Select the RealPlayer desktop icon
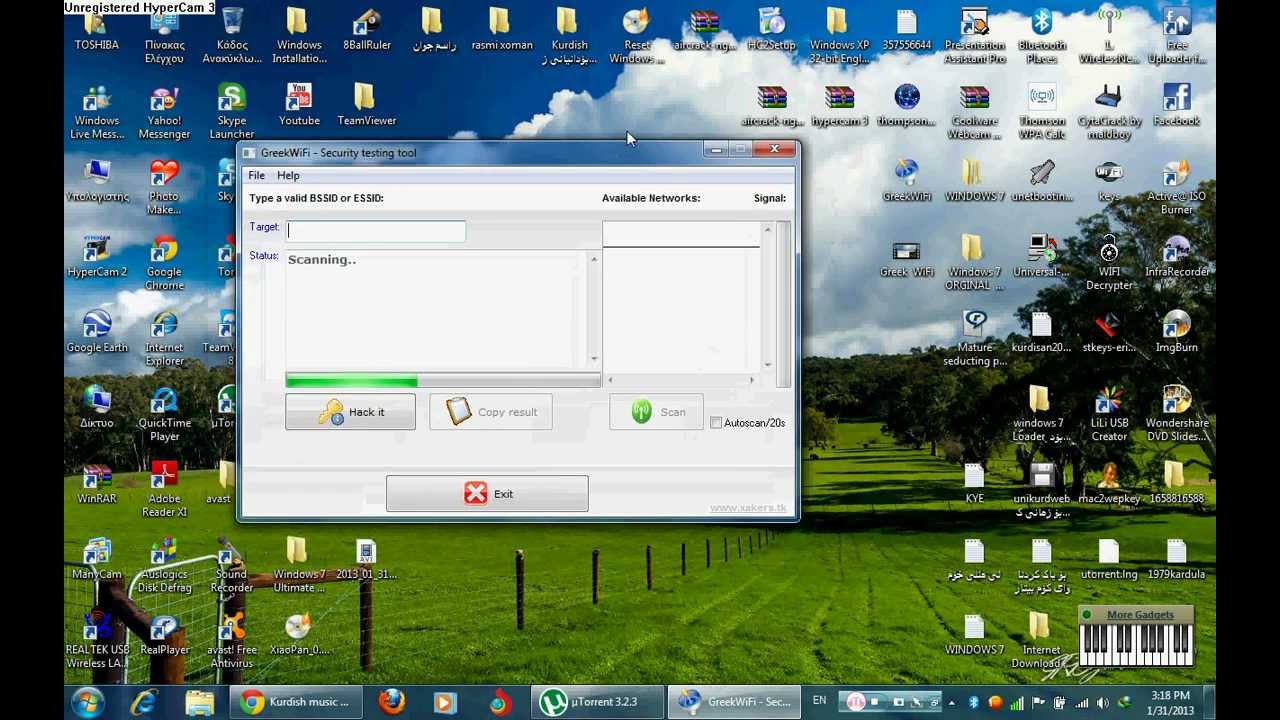The height and width of the screenshot is (720, 1280). point(164,634)
